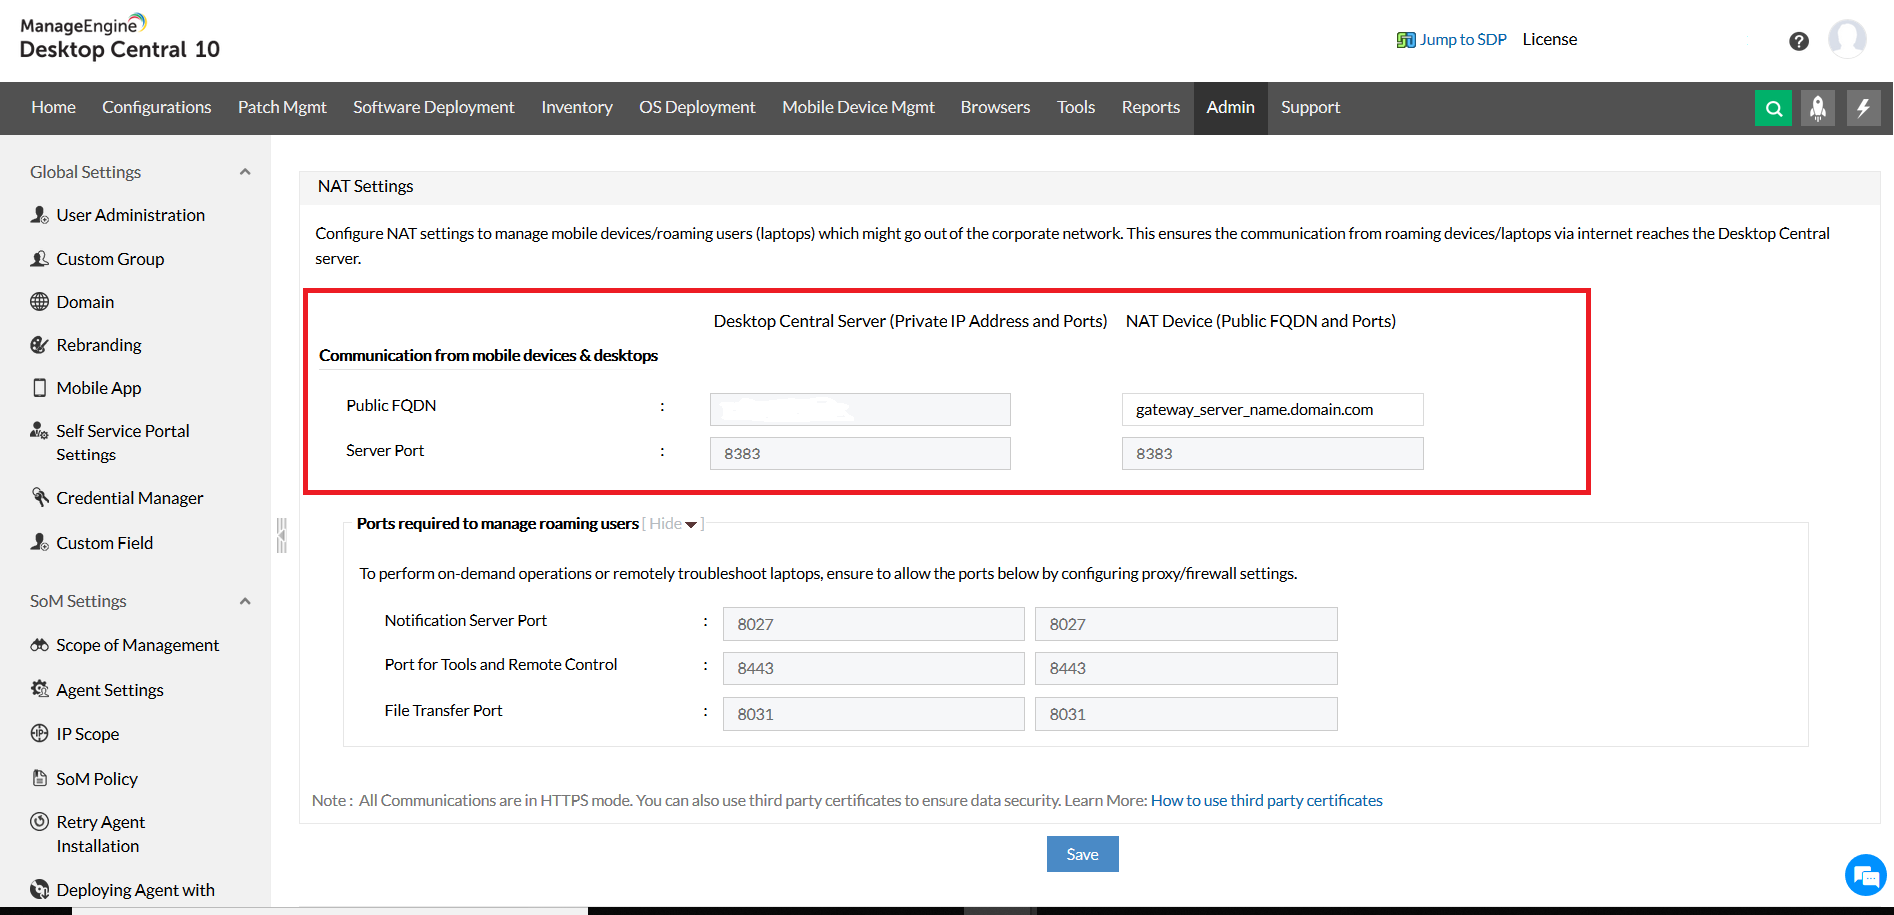Screen dimensions: 1894x915
Task: Hide the roaming users ports section
Action: coord(673,523)
